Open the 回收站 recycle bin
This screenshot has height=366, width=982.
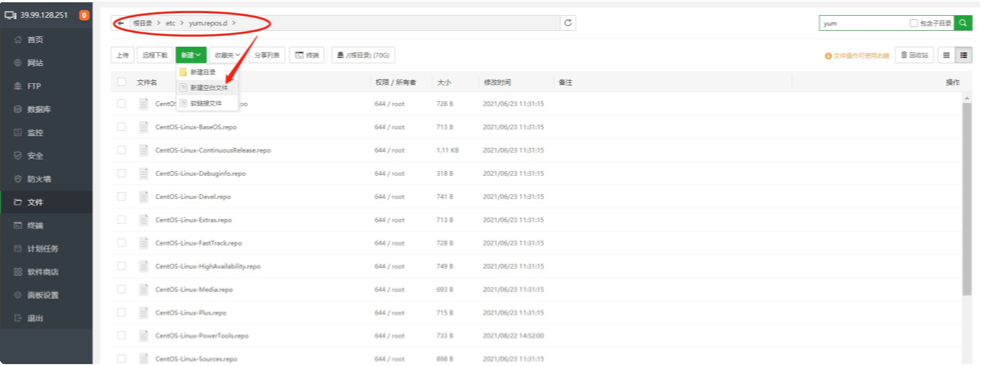pyautogui.click(x=914, y=55)
